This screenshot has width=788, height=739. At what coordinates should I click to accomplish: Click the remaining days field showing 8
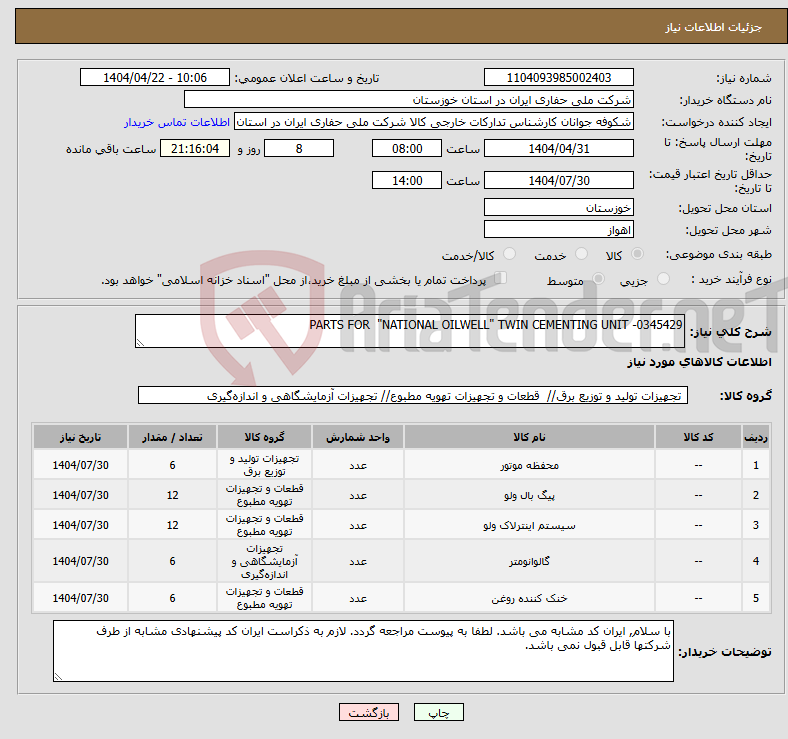click(x=299, y=148)
